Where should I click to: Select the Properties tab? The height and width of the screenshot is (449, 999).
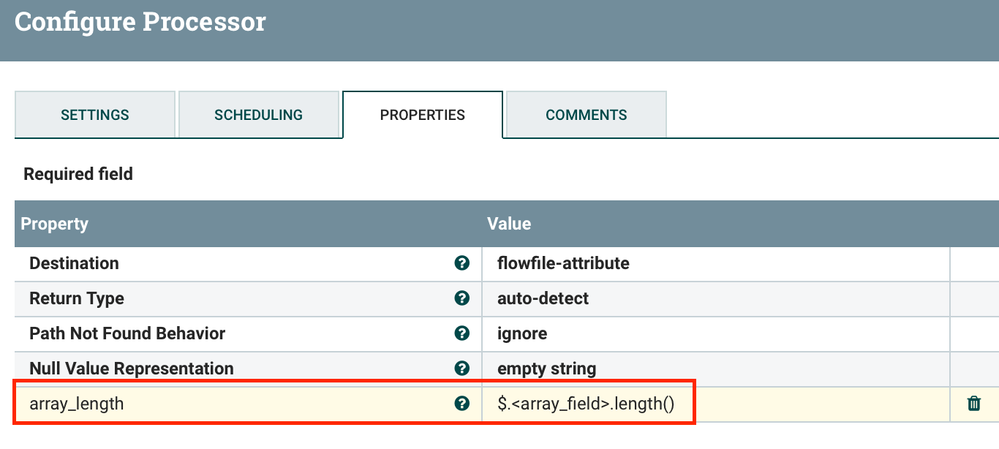point(422,115)
